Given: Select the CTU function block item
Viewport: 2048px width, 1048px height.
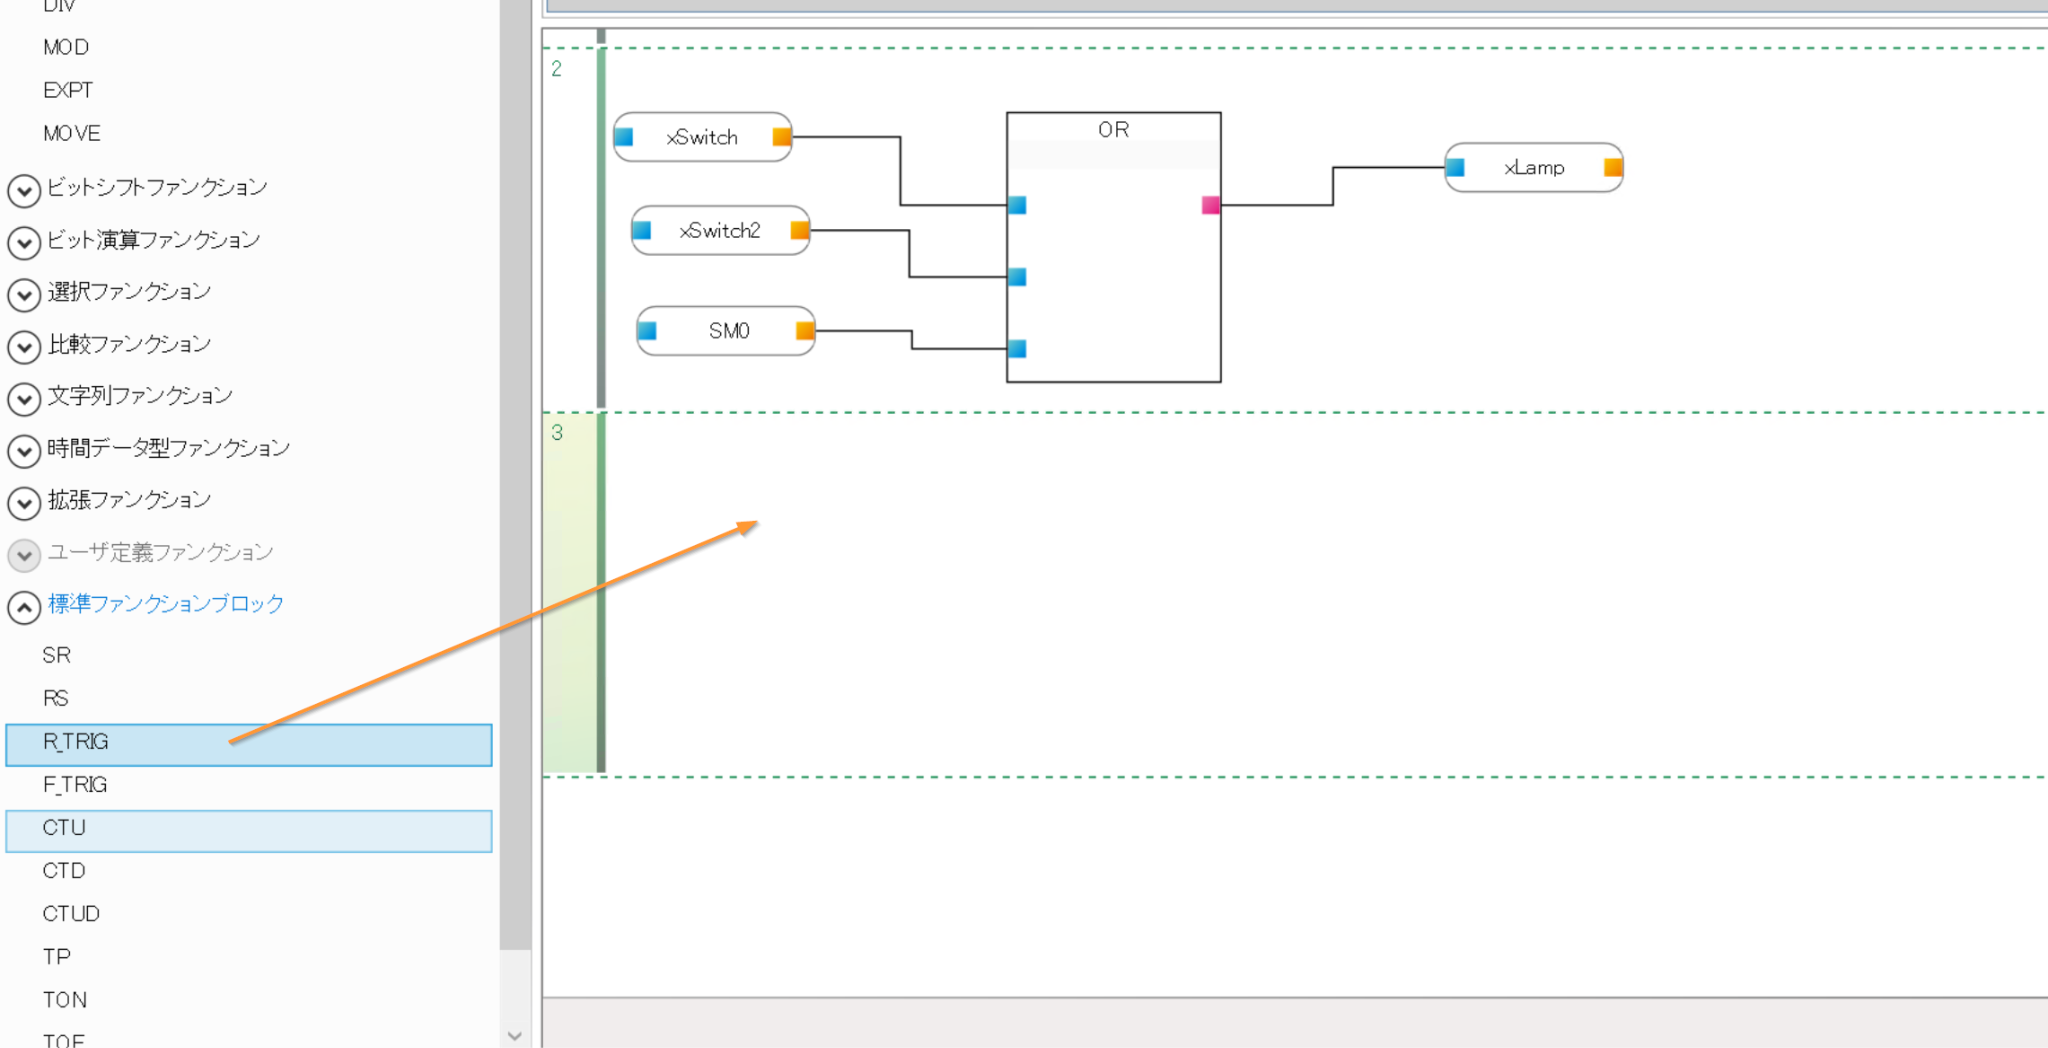Looking at the screenshot, I should pos(65,828).
